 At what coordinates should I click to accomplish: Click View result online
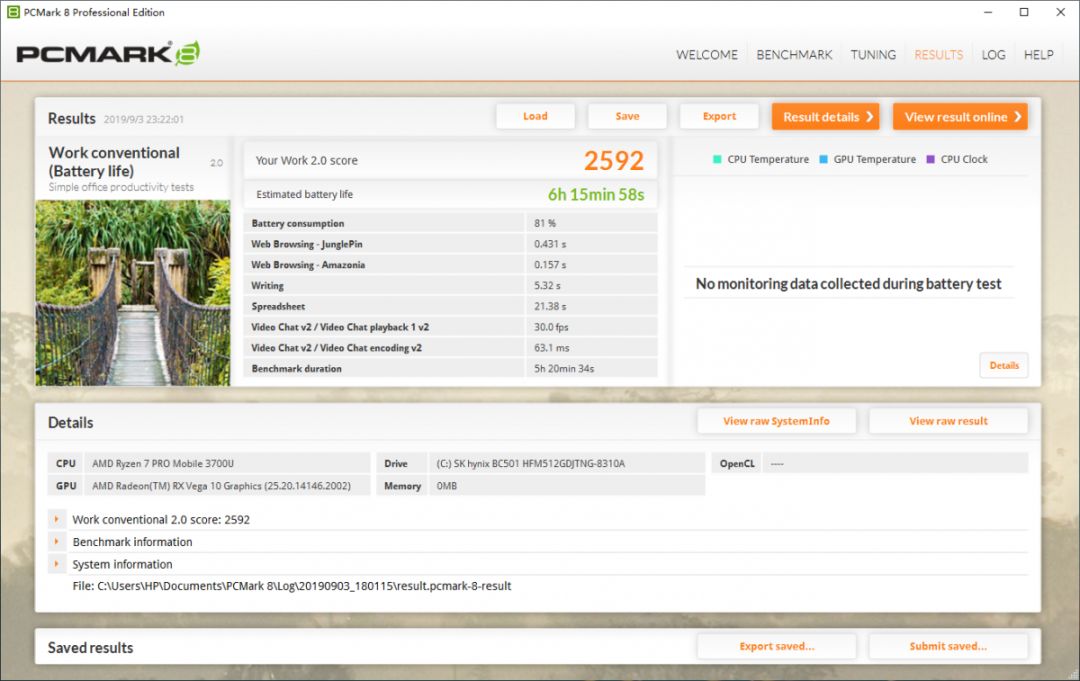click(x=960, y=117)
